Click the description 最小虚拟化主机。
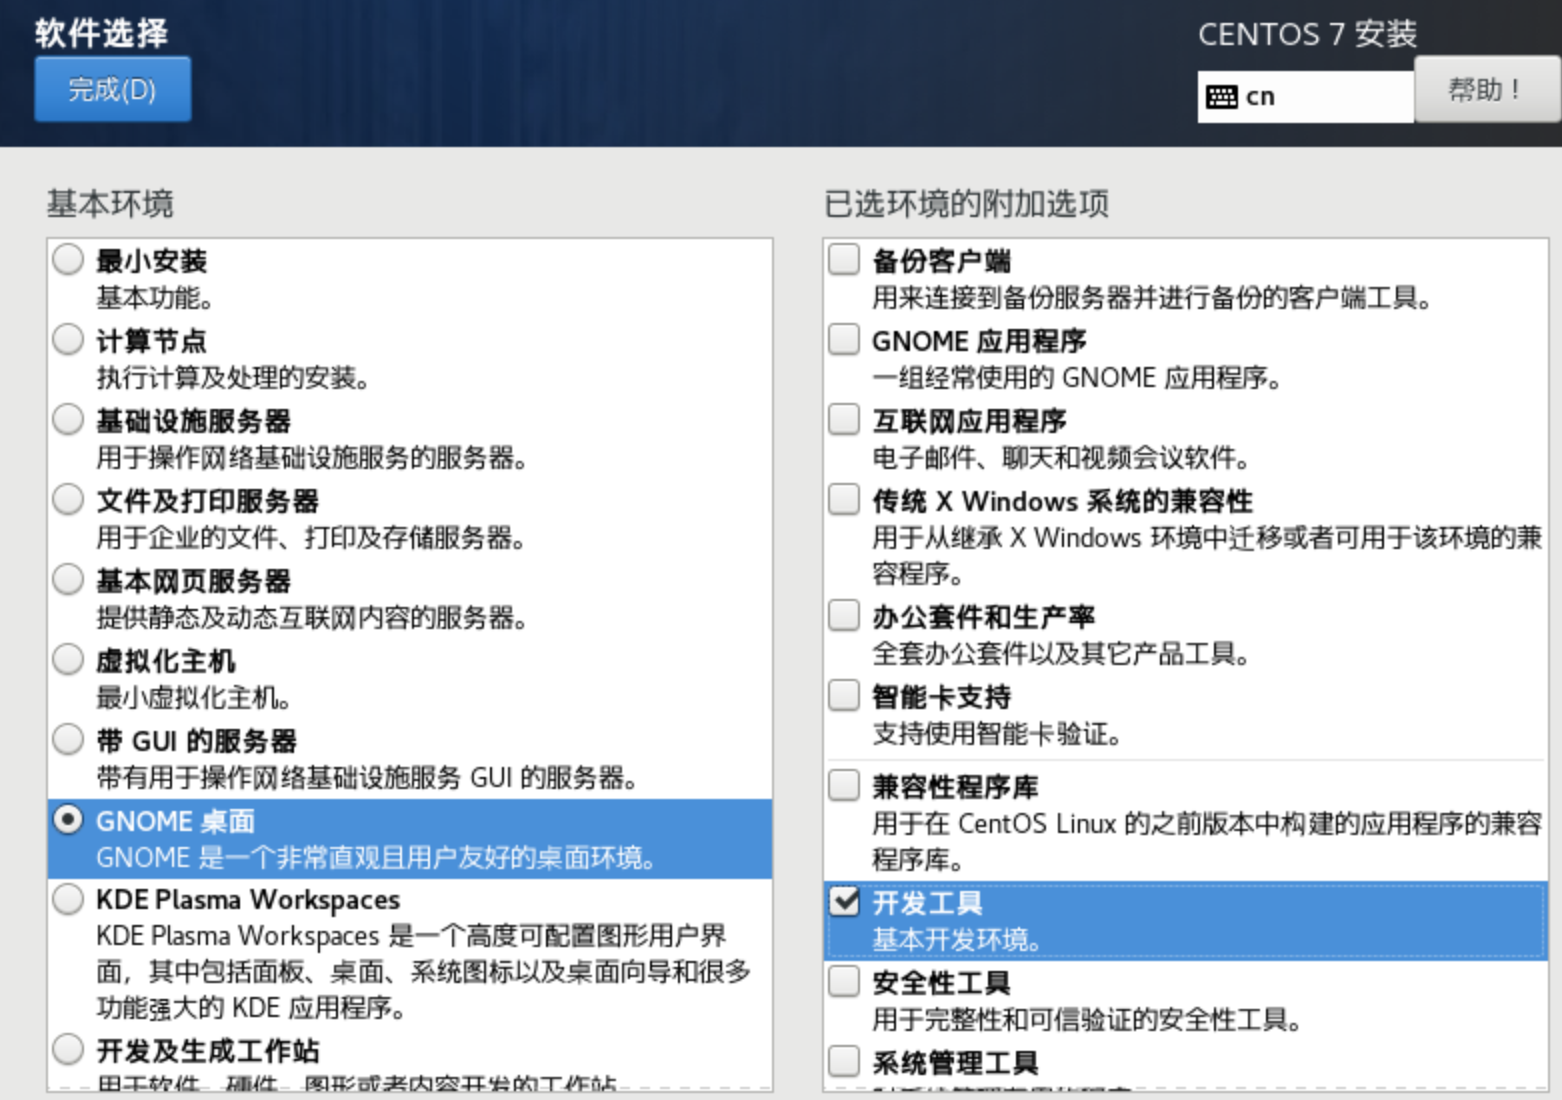Image resolution: width=1562 pixels, height=1100 pixels. point(193,698)
